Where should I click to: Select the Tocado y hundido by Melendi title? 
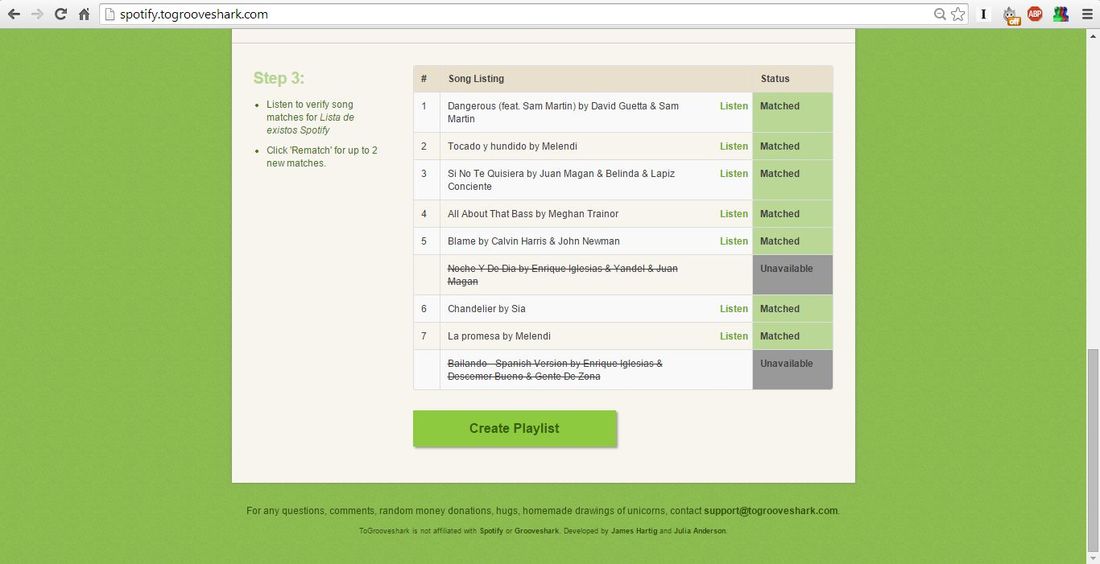[513, 147]
